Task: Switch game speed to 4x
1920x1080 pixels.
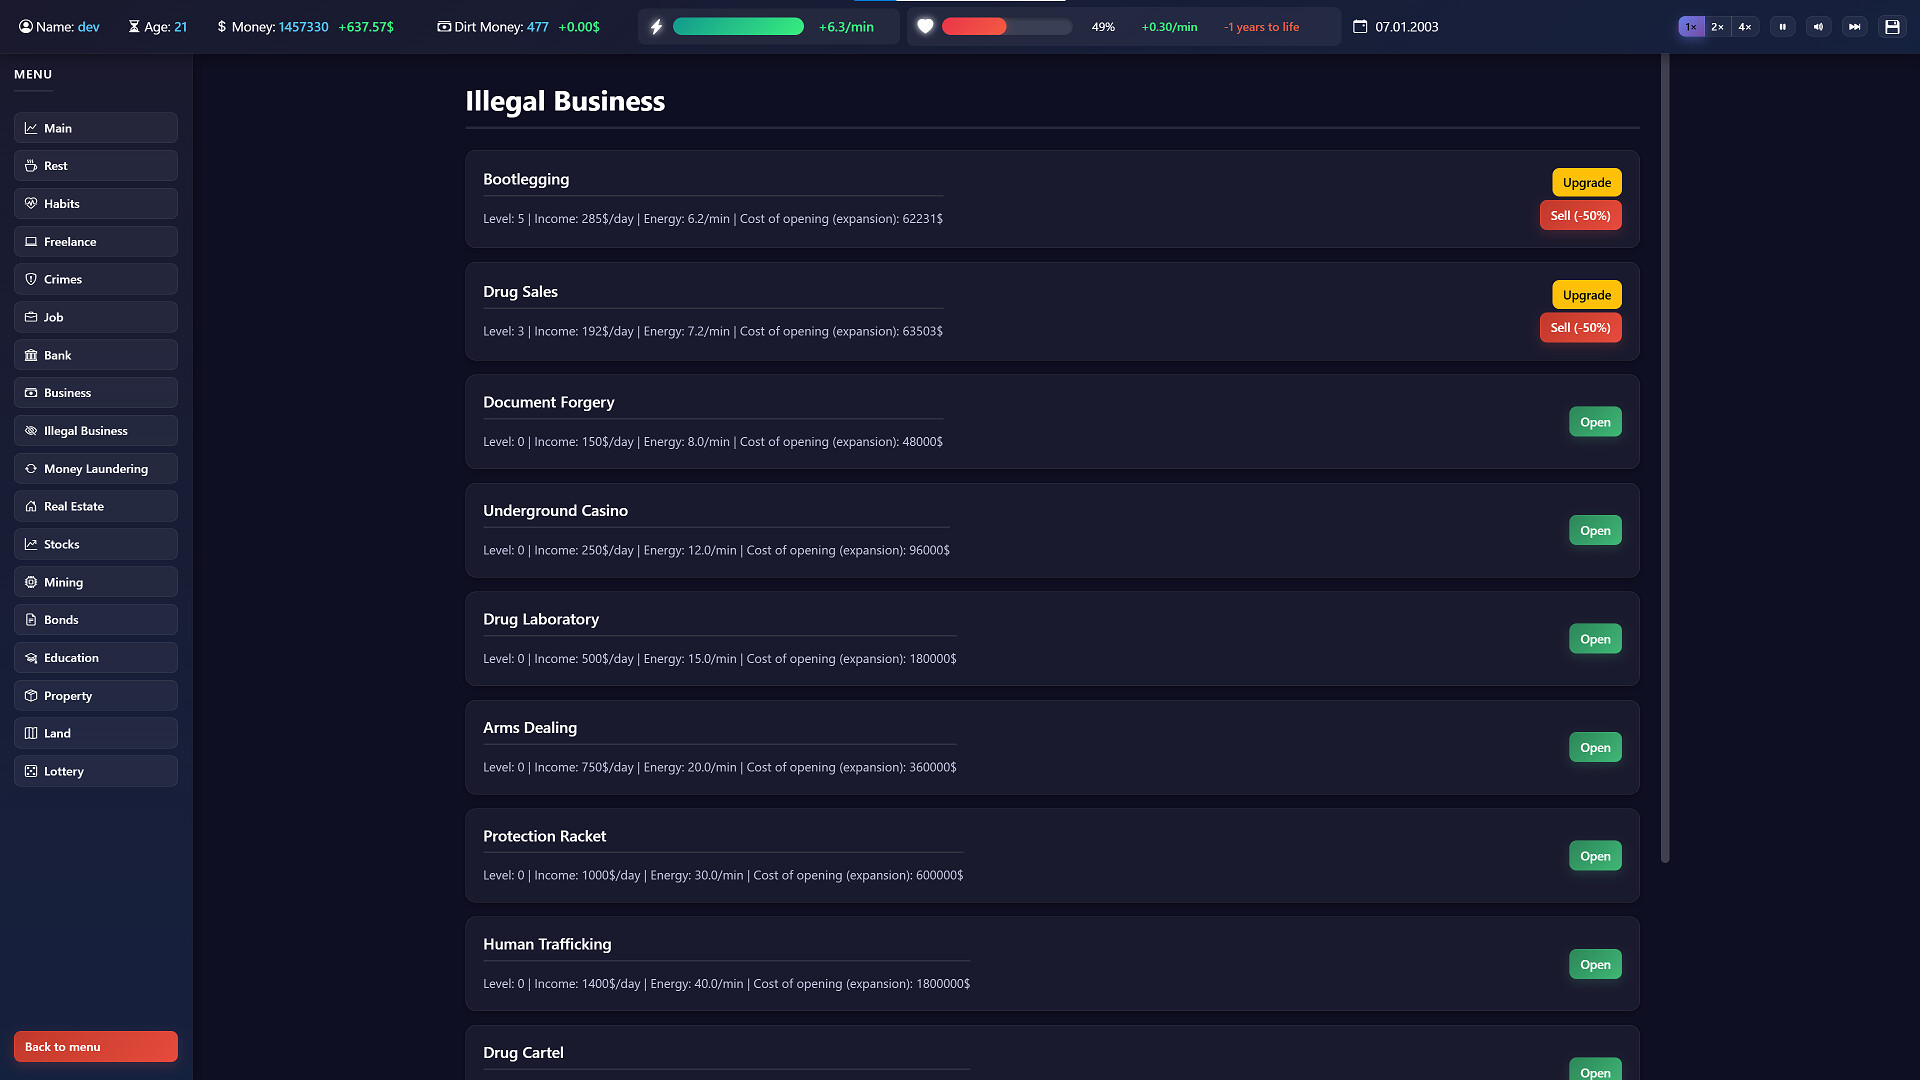Action: [1744, 26]
